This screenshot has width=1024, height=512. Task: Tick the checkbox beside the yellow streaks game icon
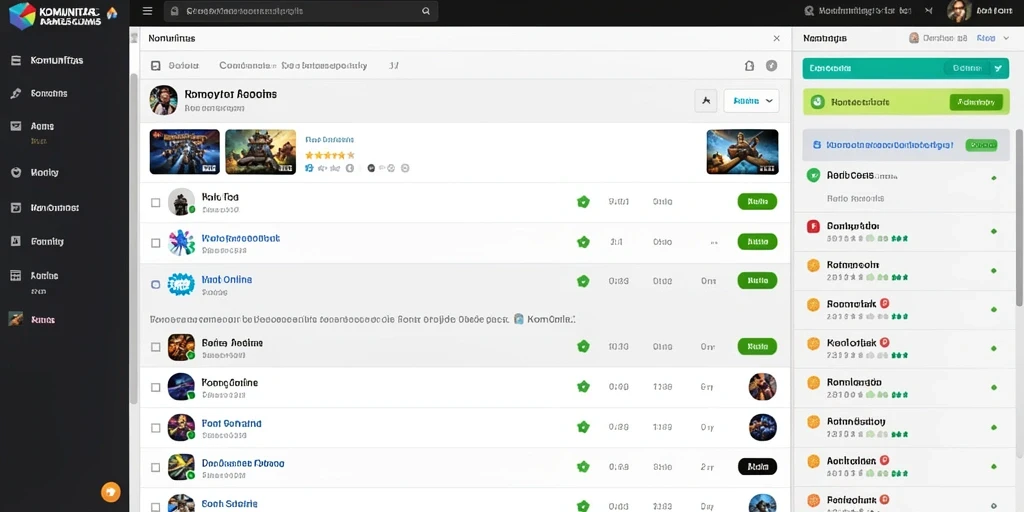pyautogui.click(x=155, y=468)
